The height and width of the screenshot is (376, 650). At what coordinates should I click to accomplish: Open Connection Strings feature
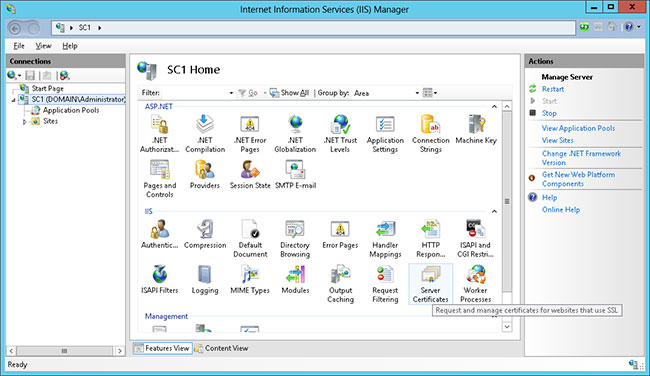click(x=431, y=133)
